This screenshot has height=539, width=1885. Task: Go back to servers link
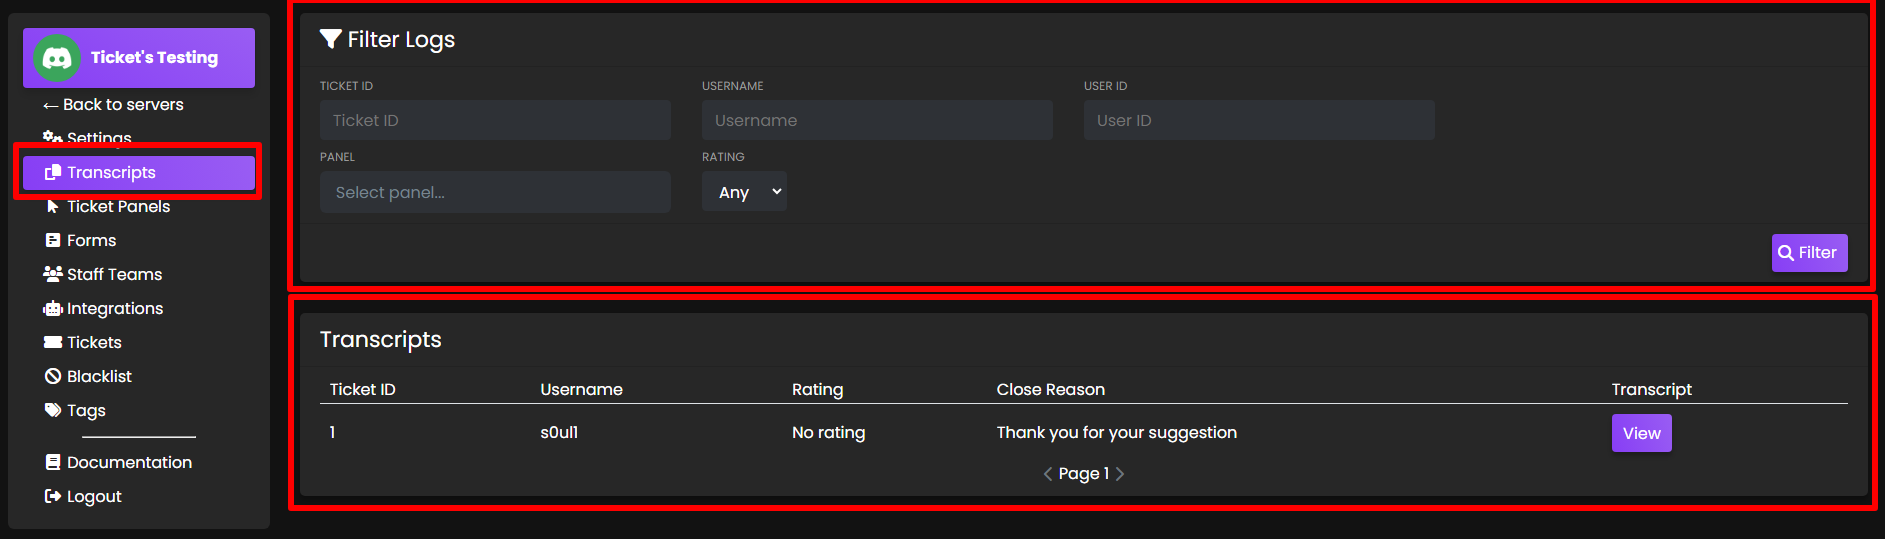(x=113, y=105)
